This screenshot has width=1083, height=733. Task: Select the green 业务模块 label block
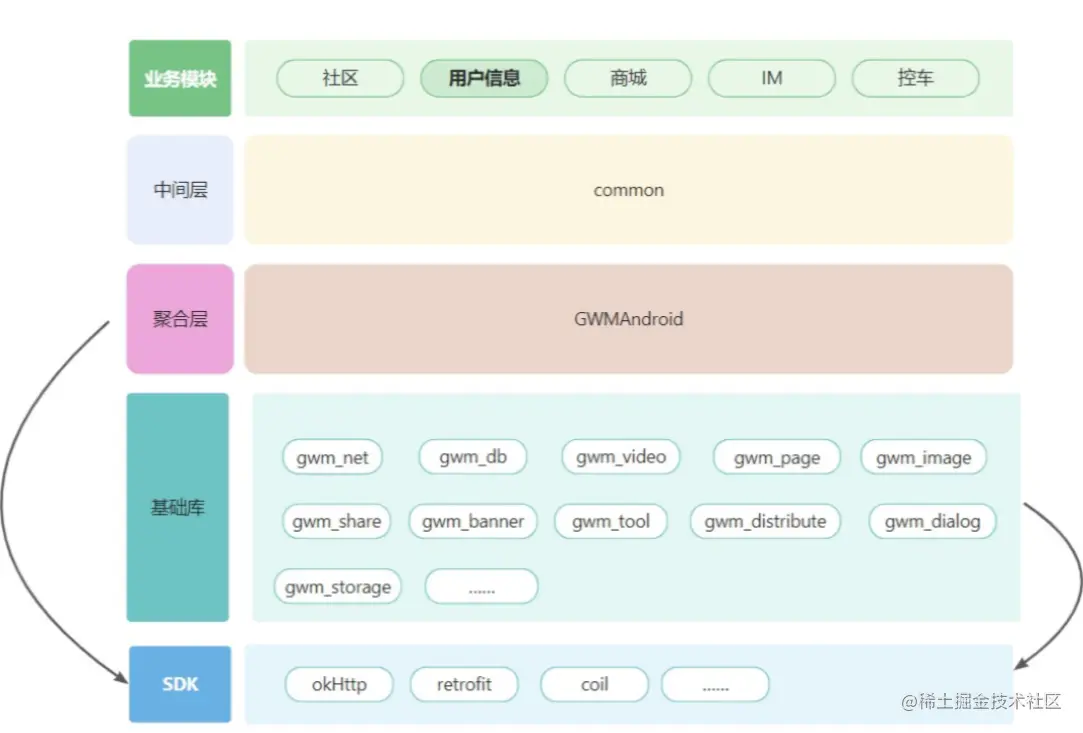(x=180, y=78)
